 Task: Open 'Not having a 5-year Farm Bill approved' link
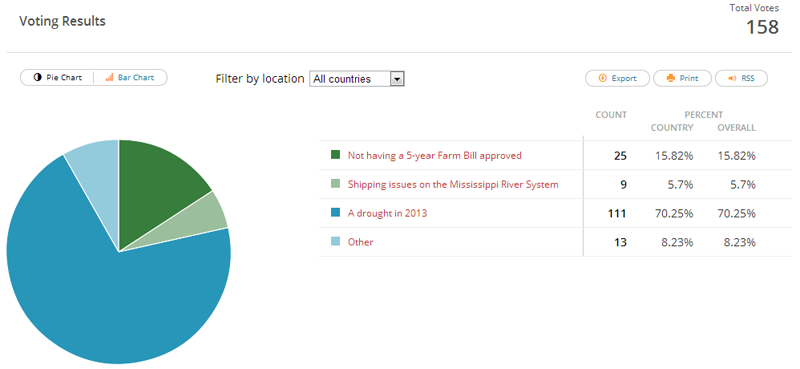(435, 155)
